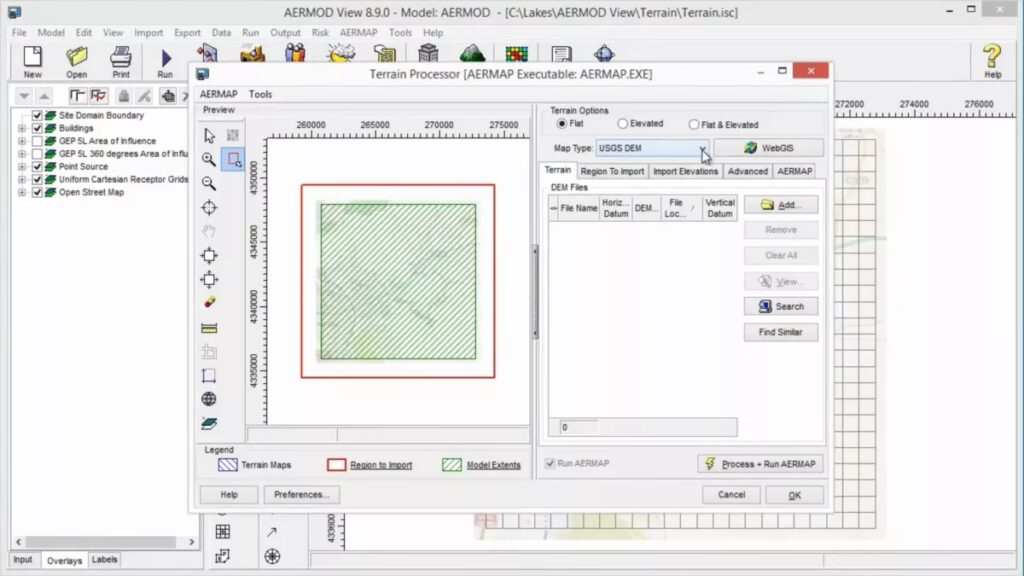Viewport: 1024px width, 576px height.
Task: Click the red Region to Import legend swatch
Action: pyautogui.click(x=335, y=465)
